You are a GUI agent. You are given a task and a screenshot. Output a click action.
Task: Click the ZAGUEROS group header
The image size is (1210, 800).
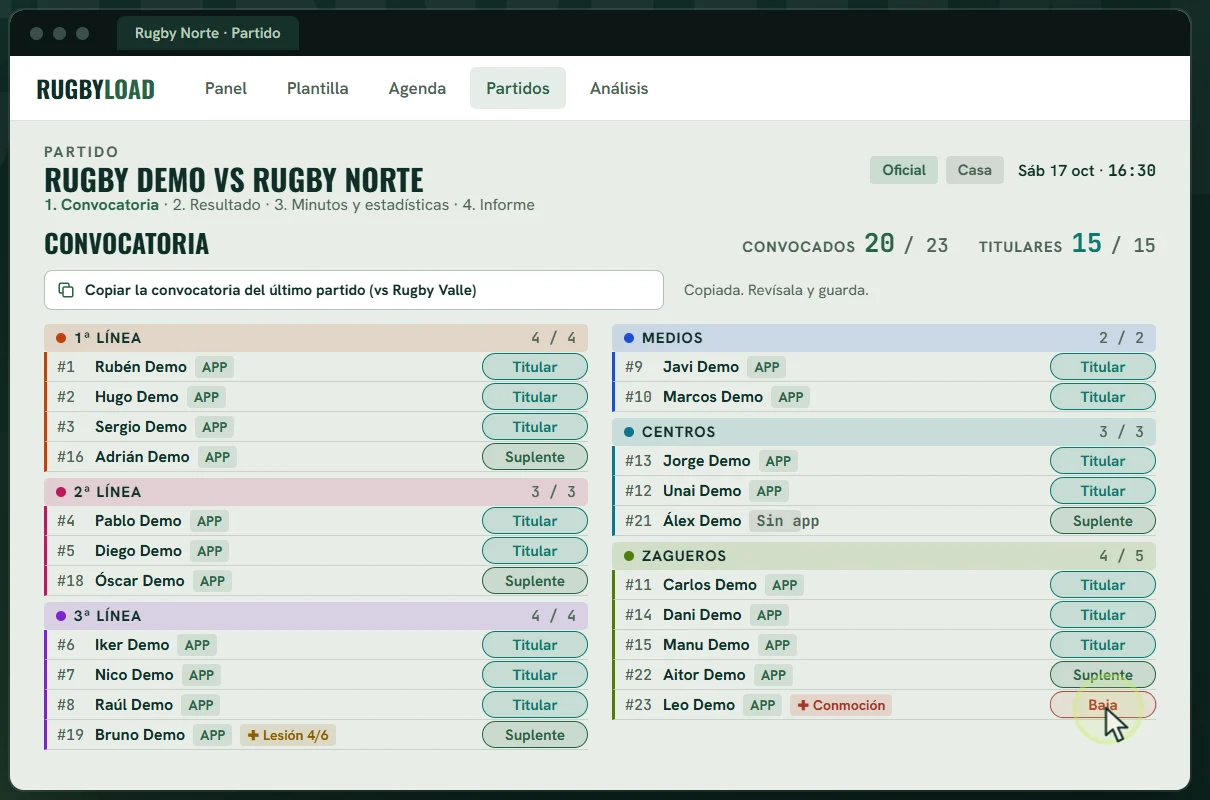(x=884, y=556)
